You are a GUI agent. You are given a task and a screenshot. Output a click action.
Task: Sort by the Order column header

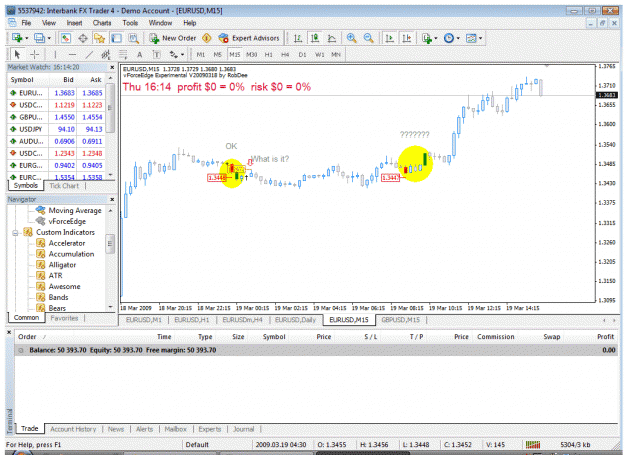(27, 337)
